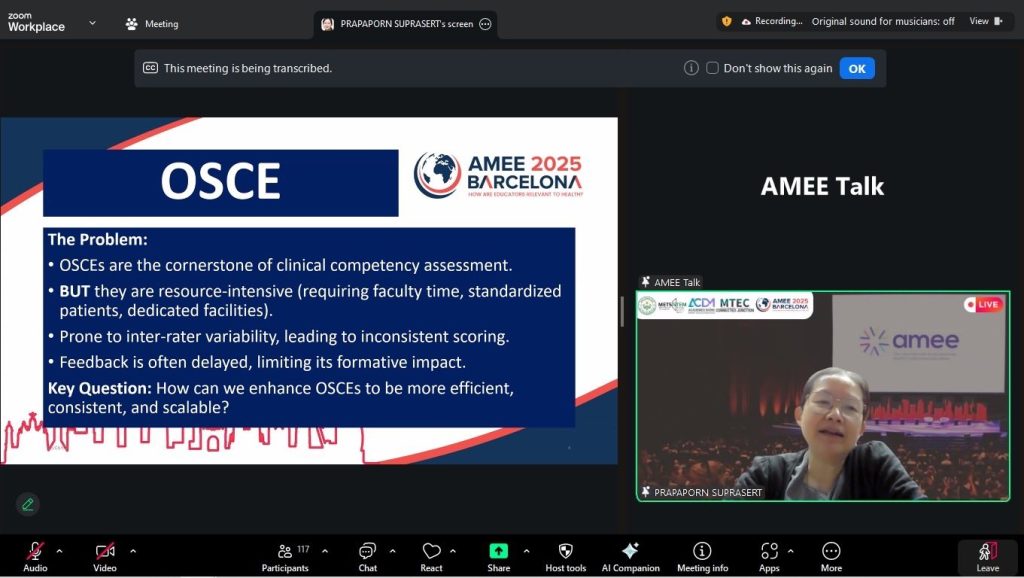Open the Zoom Workplace dropdown chevron

(93, 22)
